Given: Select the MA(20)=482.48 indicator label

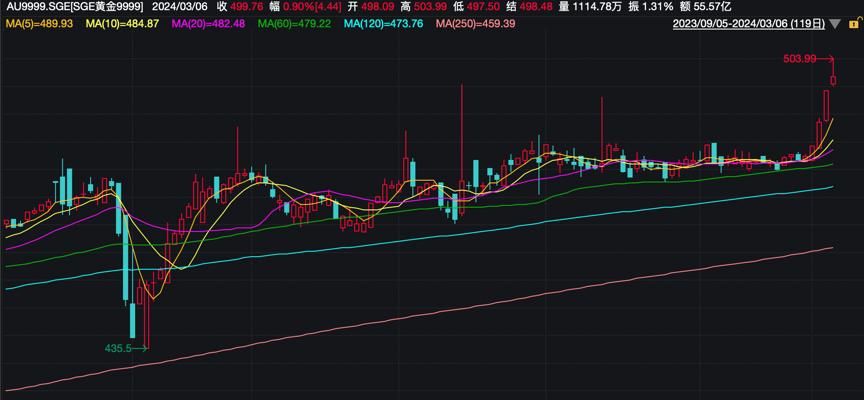Looking at the screenshot, I should (x=208, y=24).
